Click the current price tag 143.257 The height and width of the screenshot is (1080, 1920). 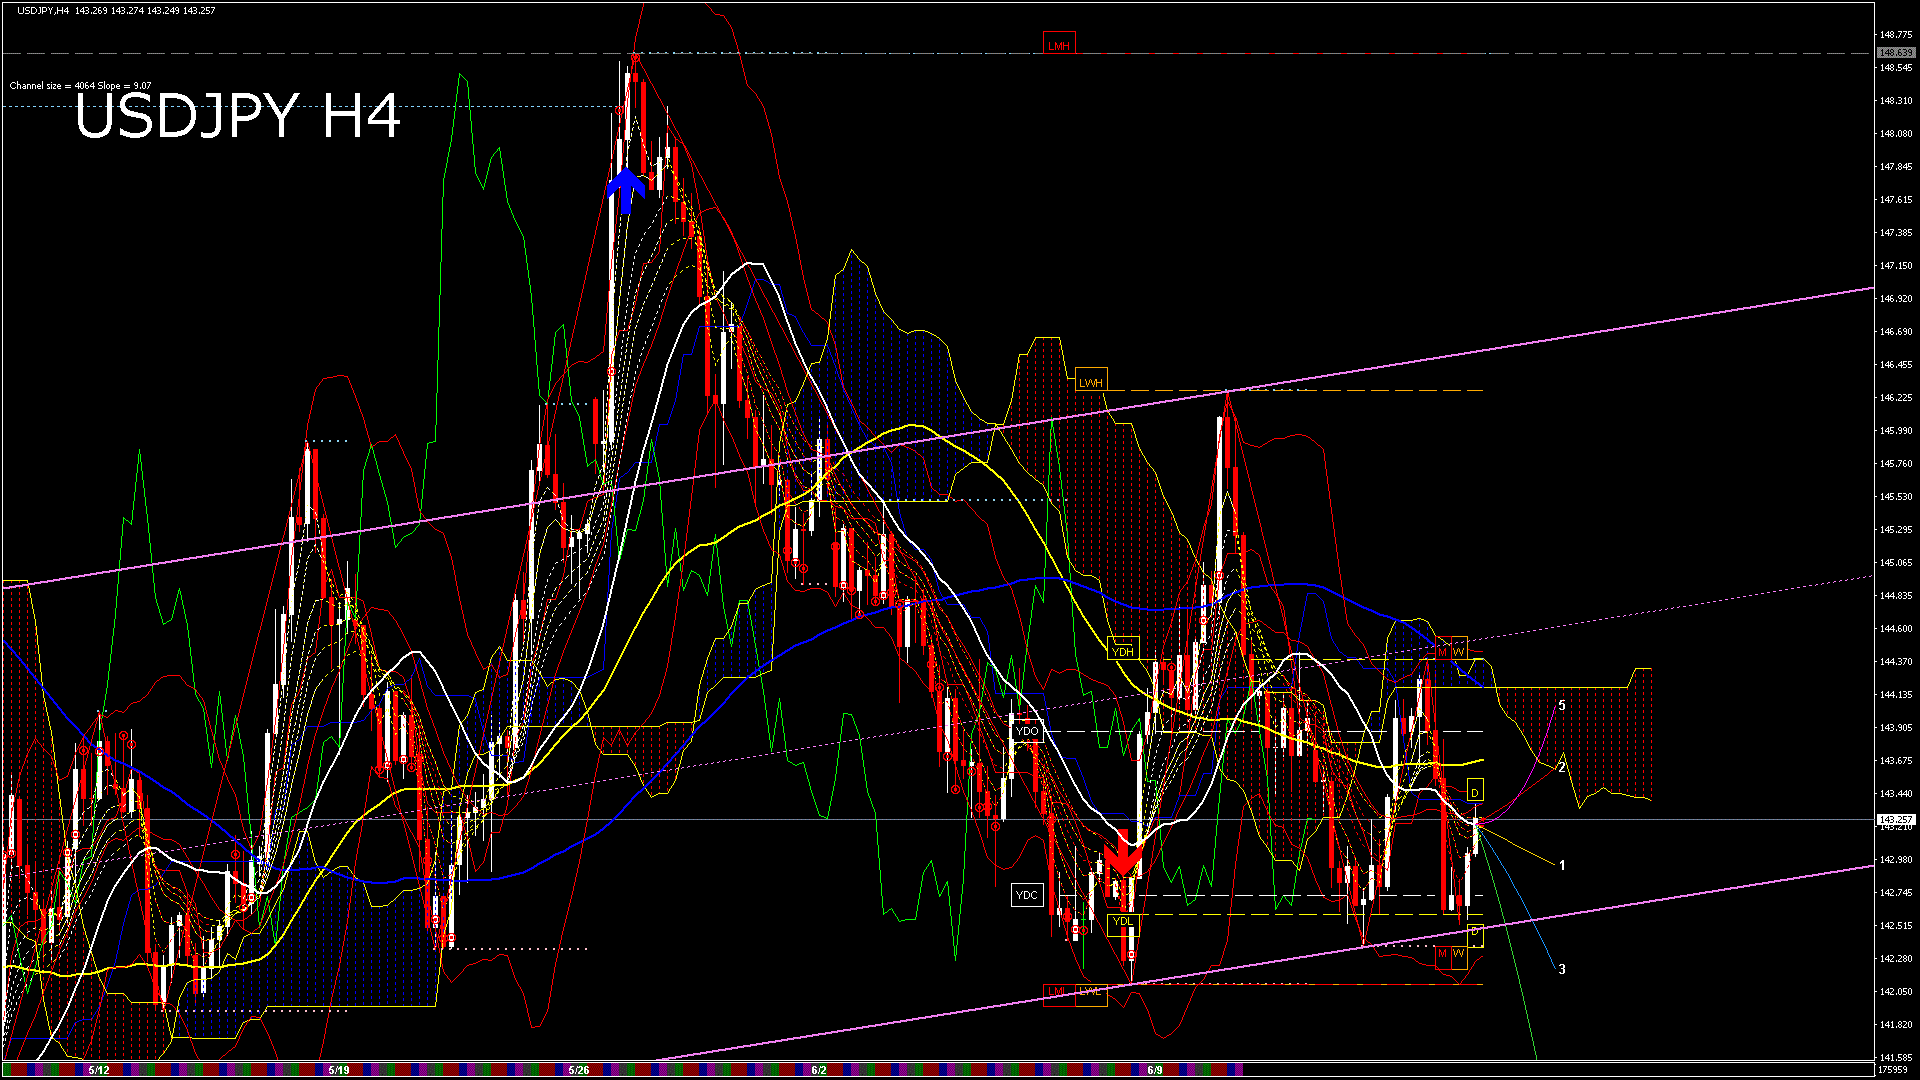tap(1895, 819)
